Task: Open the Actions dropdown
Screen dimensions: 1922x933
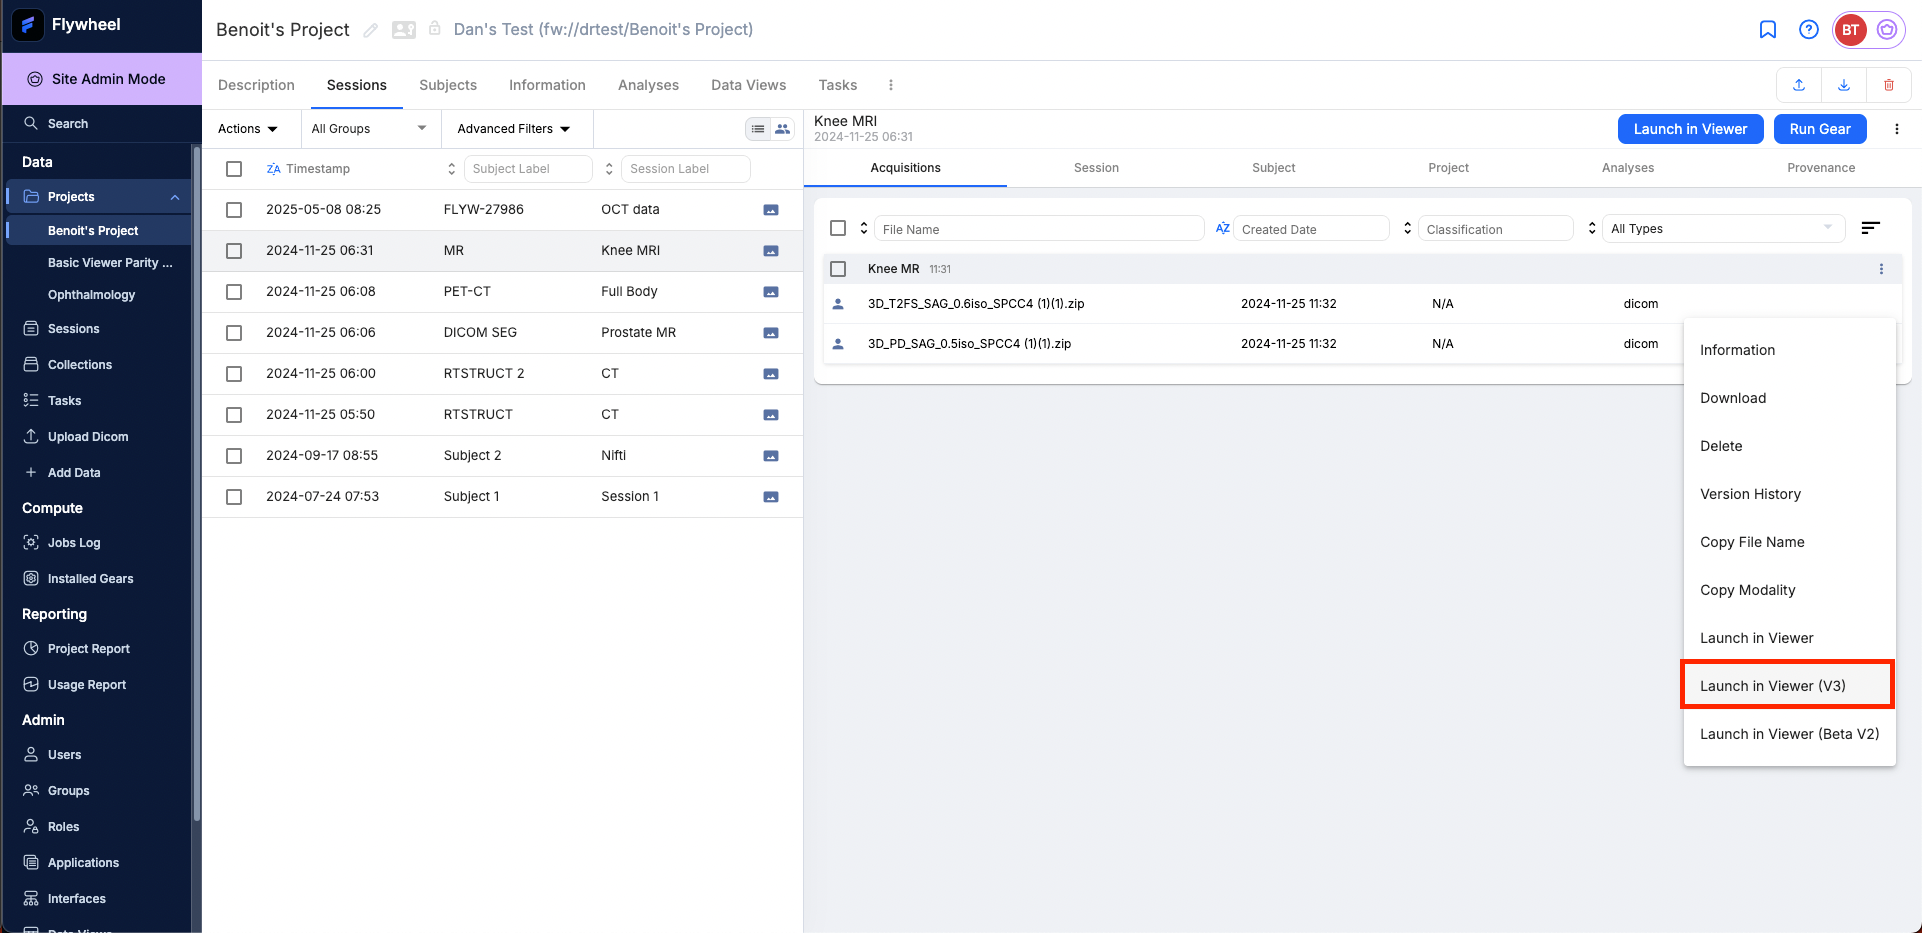Action: point(248,129)
